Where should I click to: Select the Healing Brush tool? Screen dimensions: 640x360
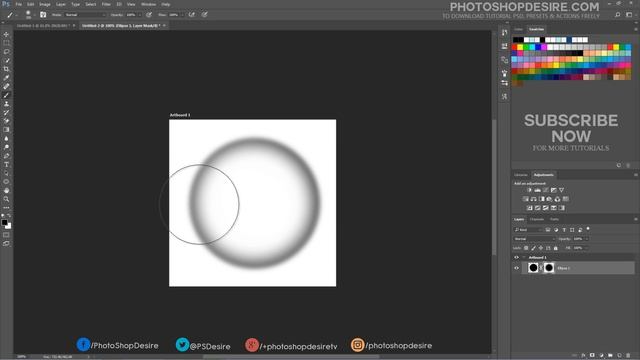pos(6,87)
